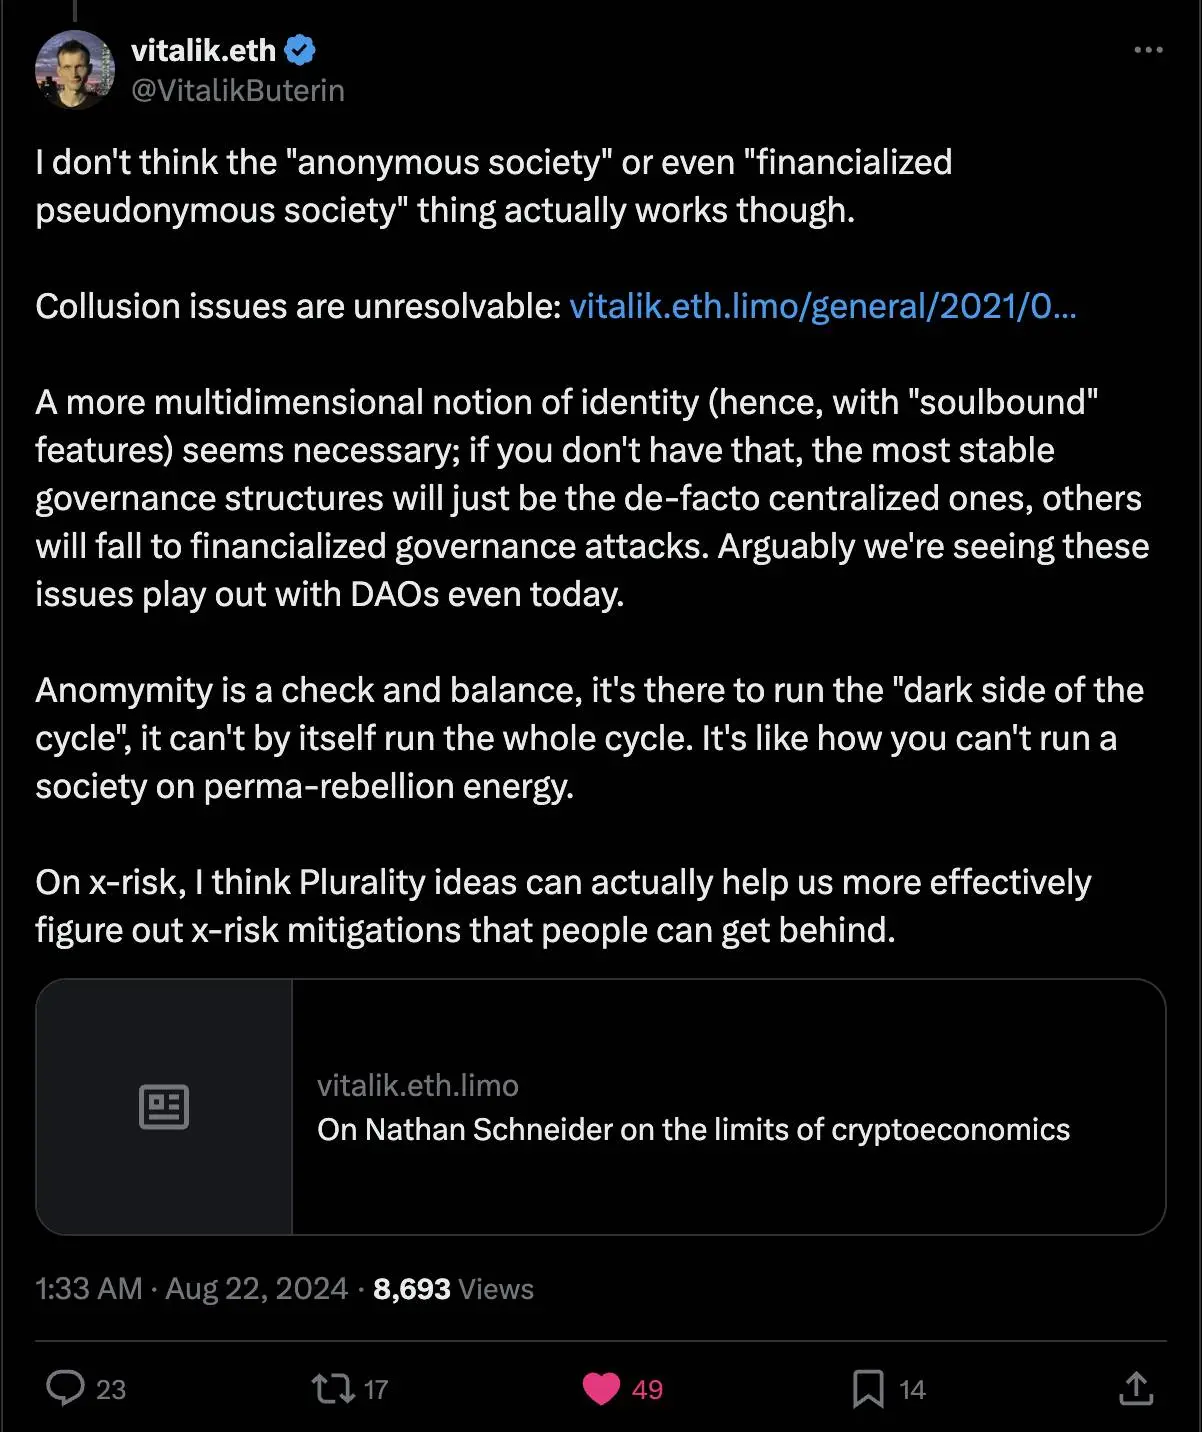Click the reply speech bubble icon
1202x1432 pixels.
66,1388
